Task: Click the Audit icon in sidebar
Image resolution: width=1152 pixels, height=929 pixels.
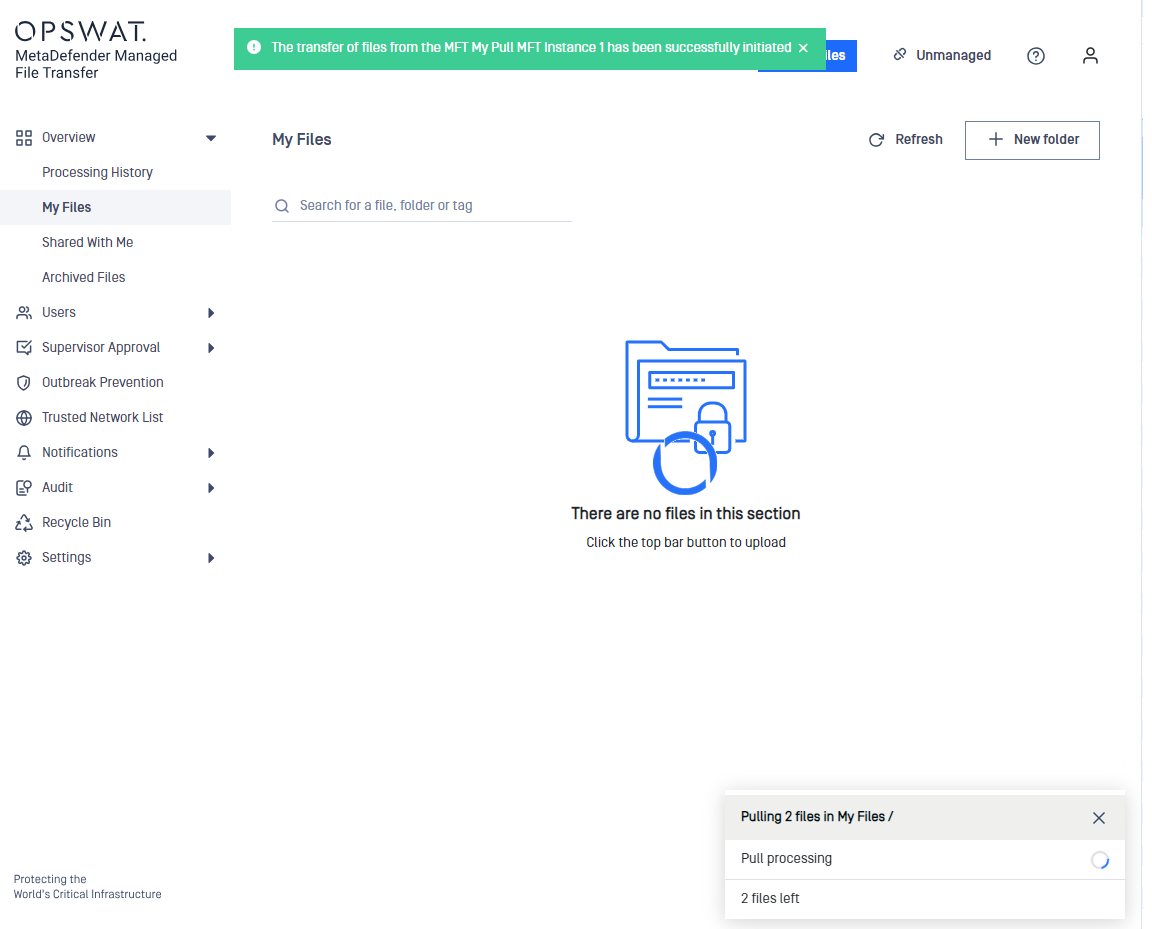Action: click(x=24, y=487)
